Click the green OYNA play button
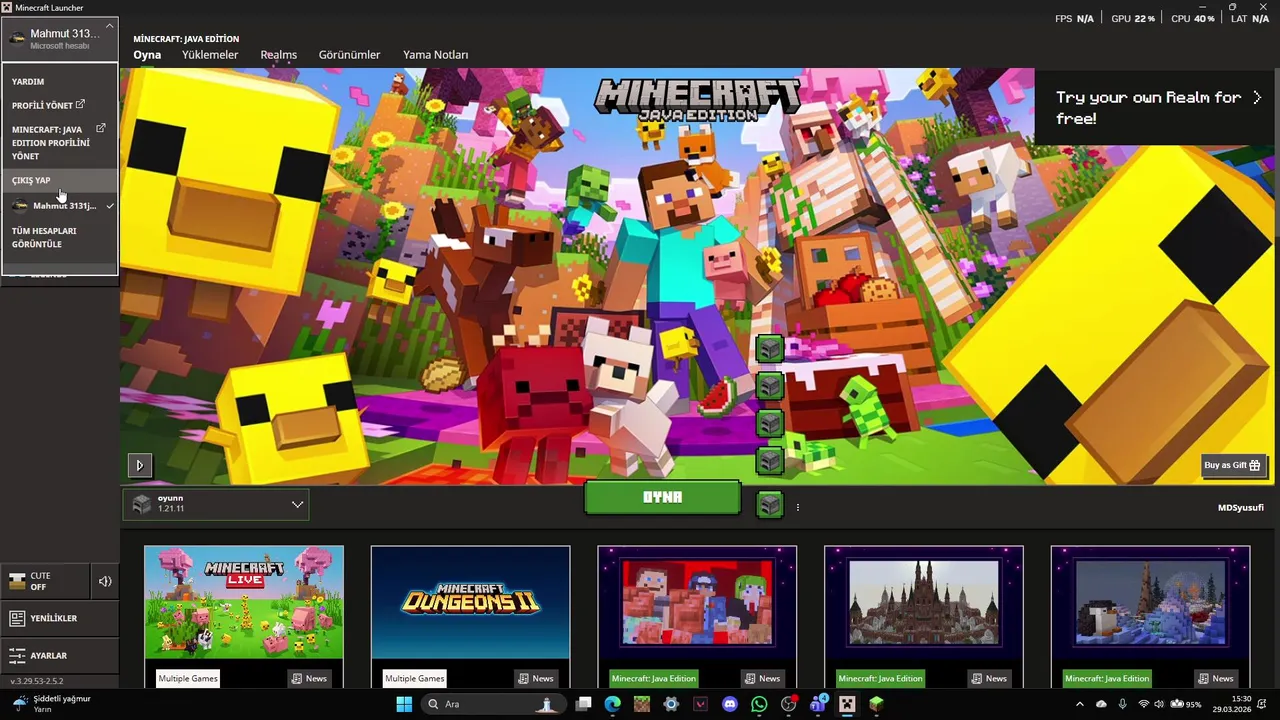The image size is (1280, 720). pyautogui.click(x=662, y=497)
